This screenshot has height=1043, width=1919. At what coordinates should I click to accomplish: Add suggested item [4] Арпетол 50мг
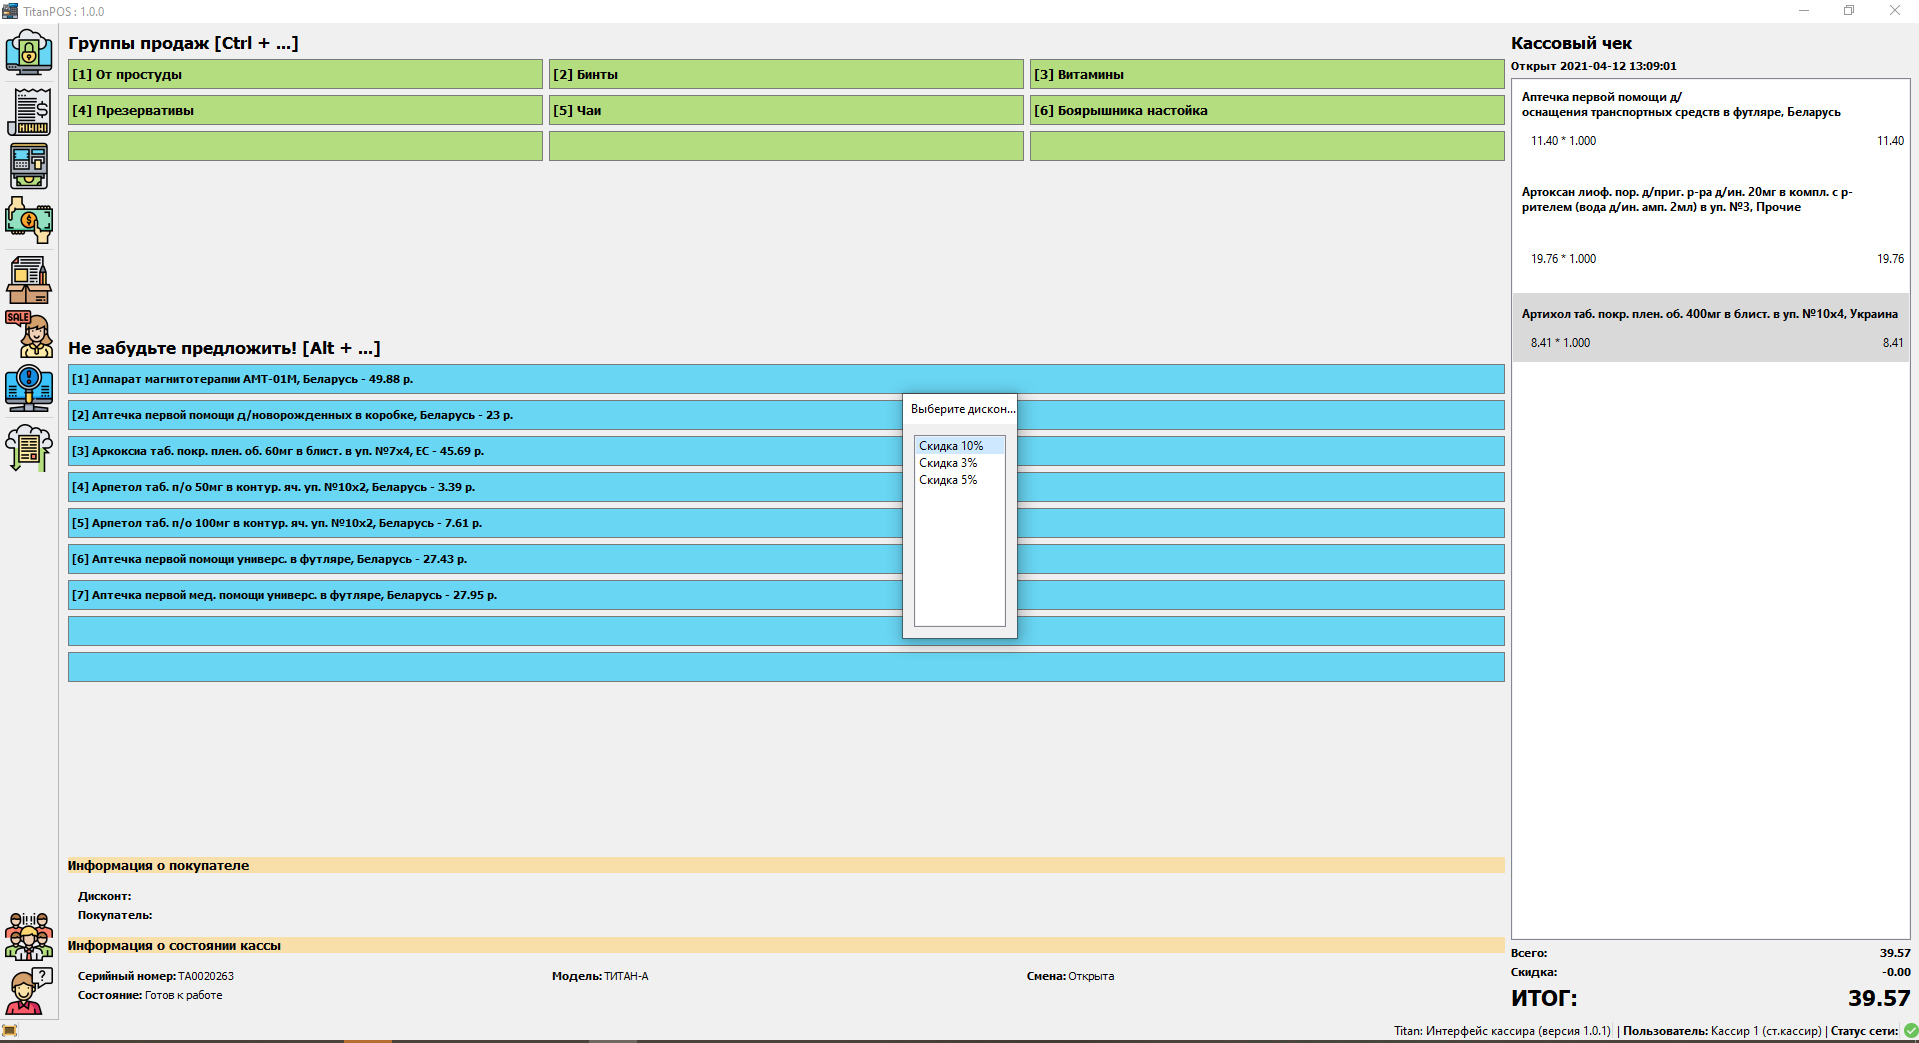click(x=786, y=487)
